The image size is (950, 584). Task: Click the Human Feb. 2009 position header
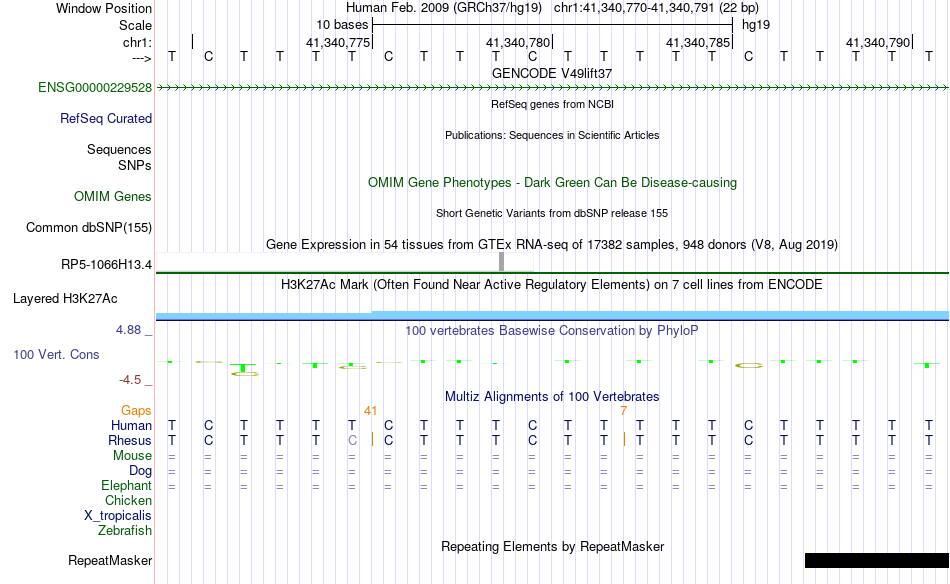pyautogui.click(x=552, y=8)
